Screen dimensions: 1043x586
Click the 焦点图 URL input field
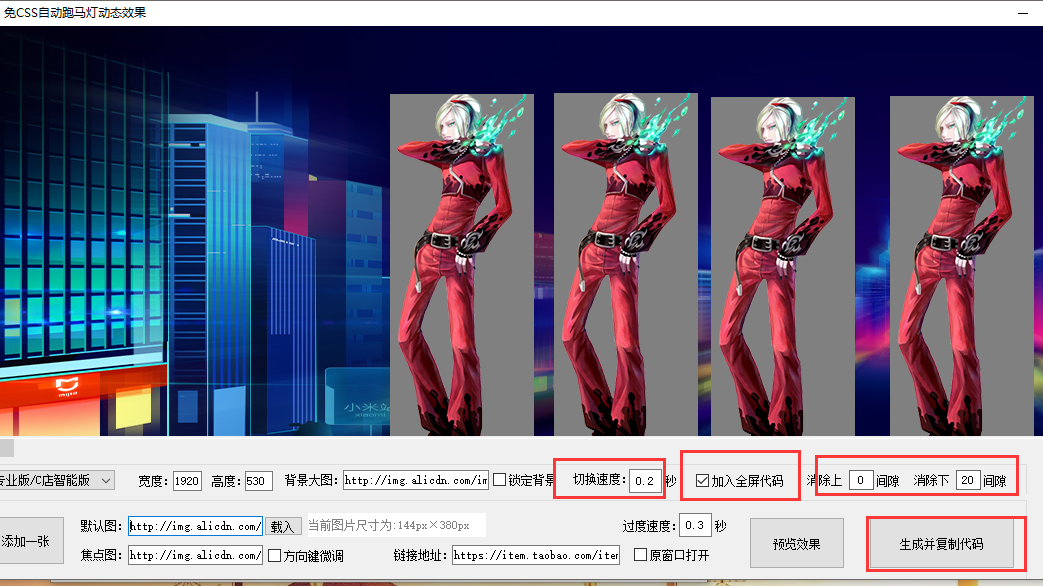196,555
